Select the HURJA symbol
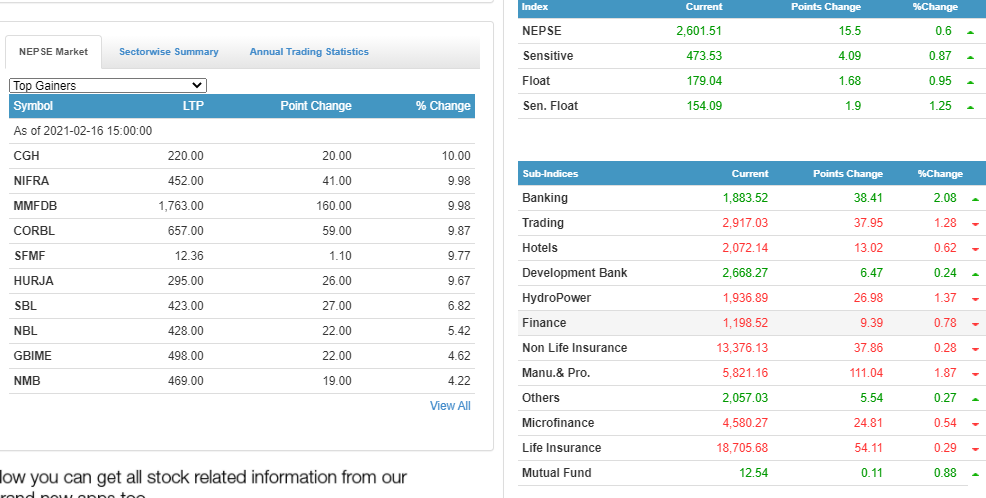 tap(33, 281)
